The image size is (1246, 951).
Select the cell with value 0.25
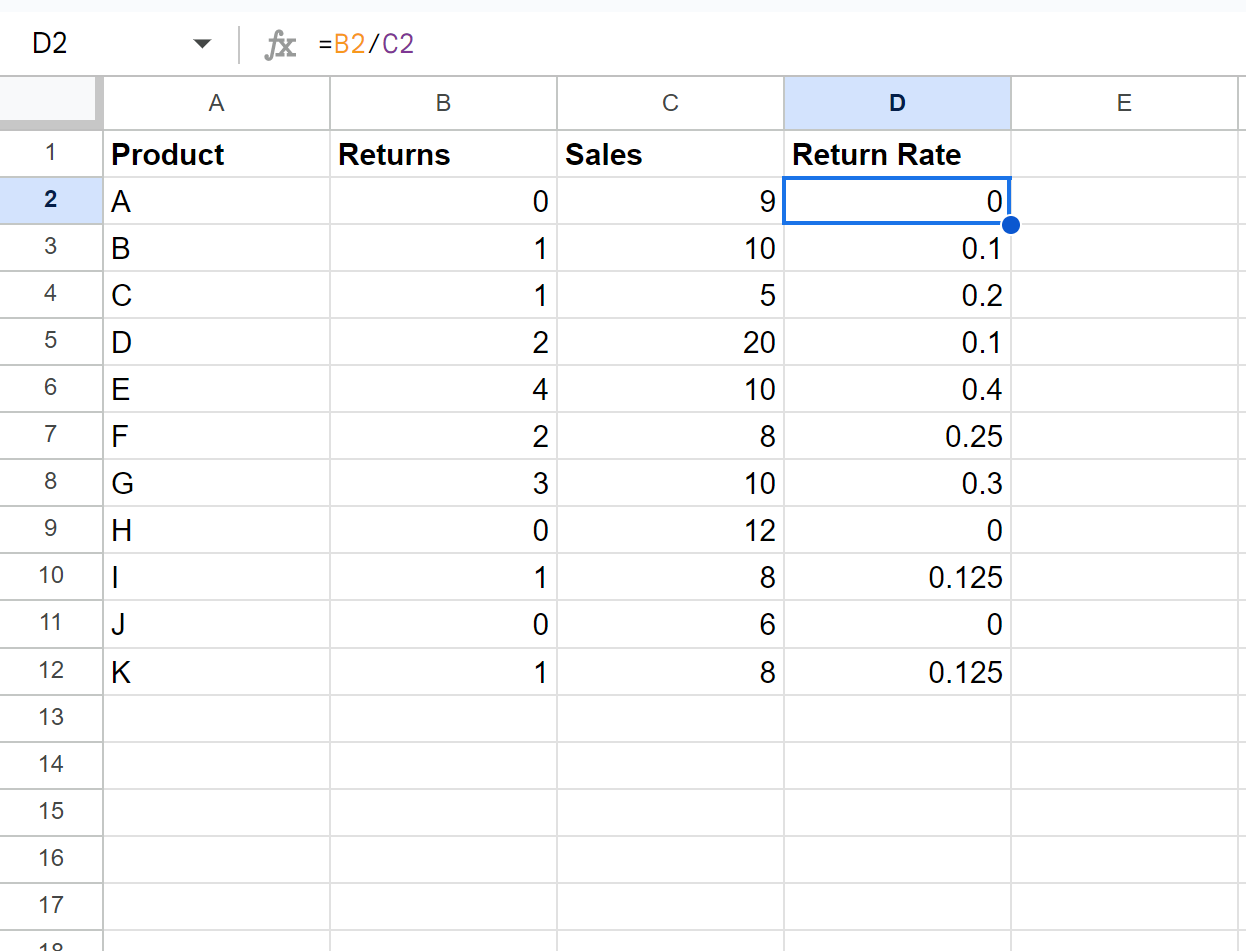pyautogui.click(x=897, y=435)
